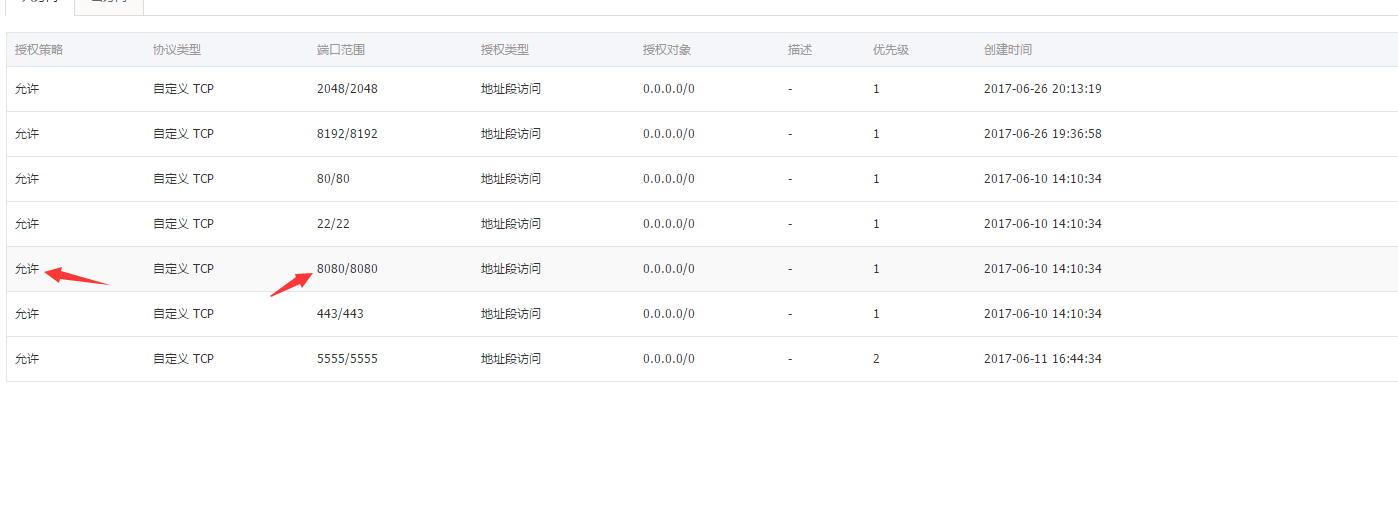The image size is (1398, 513).
Task: Click the 2017-06-26 20:13:19 timestamp
Action: click(1043, 89)
